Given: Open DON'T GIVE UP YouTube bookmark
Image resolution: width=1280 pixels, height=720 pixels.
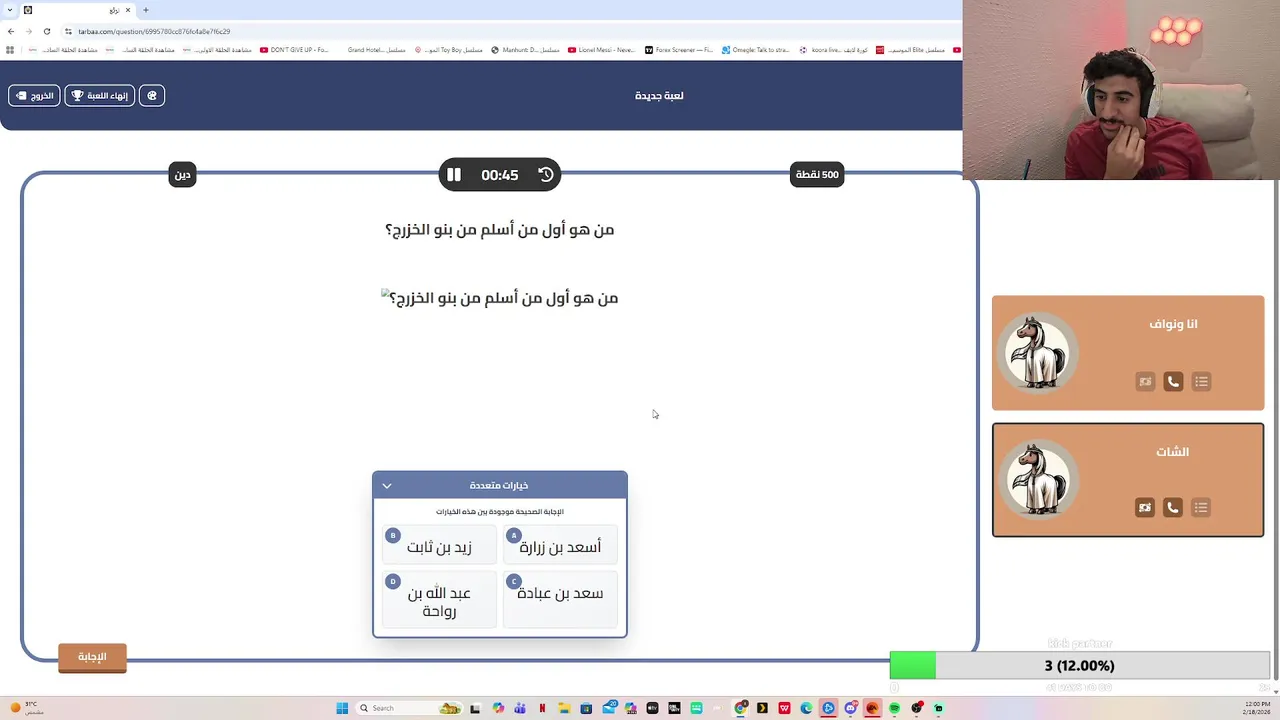Looking at the screenshot, I should click(294, 49).
